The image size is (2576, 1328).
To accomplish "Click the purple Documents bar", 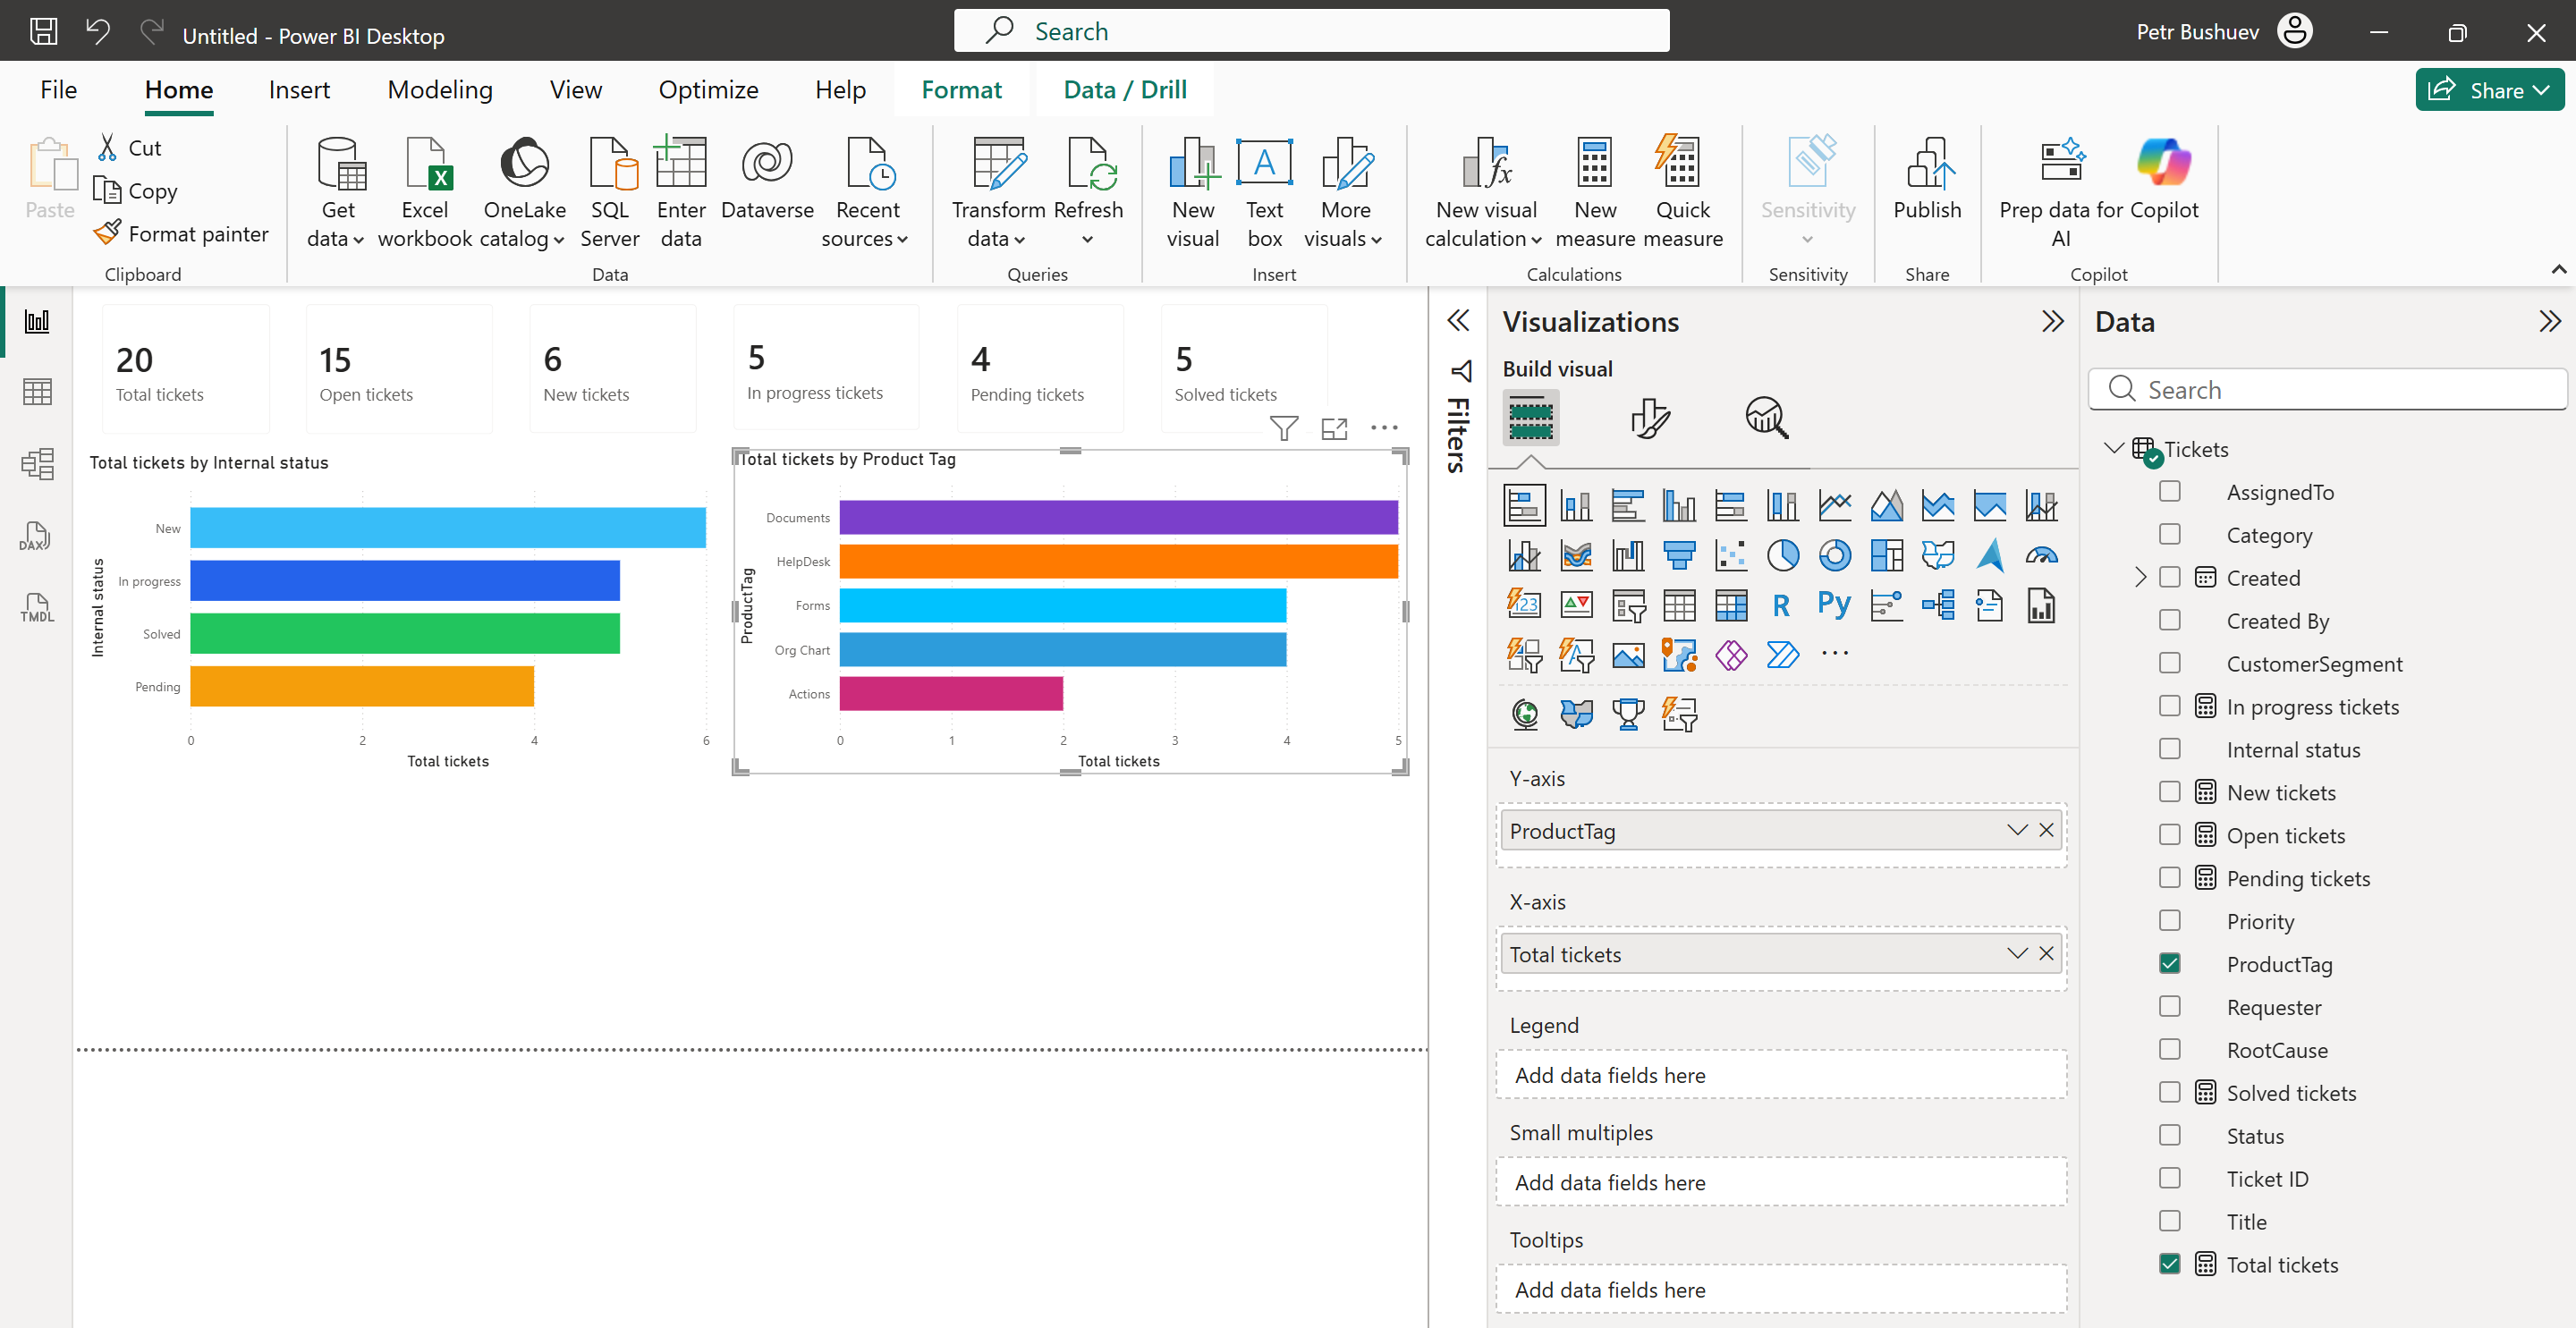I will click(1118, 517).
